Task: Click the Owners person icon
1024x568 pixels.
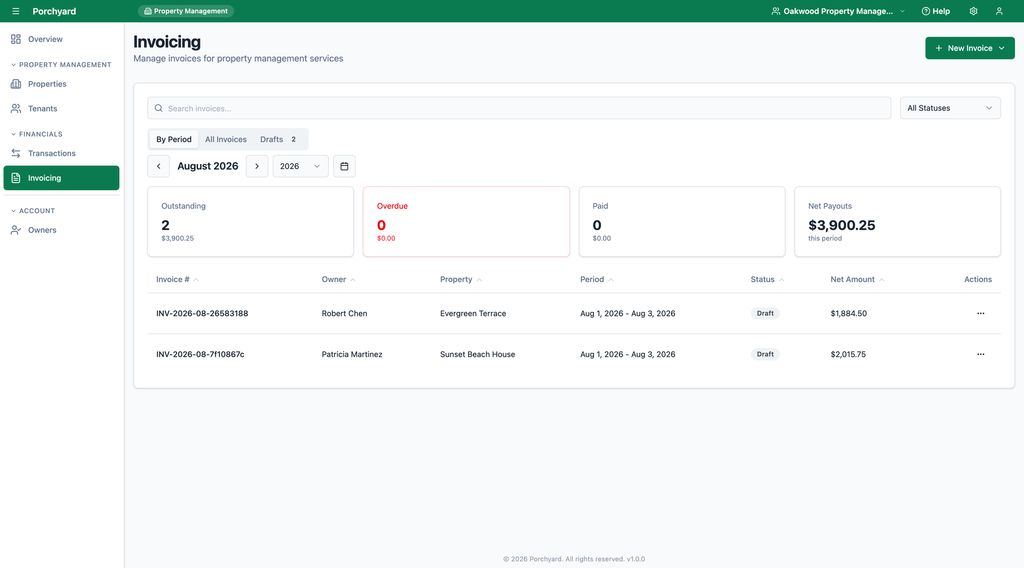Action: [16, 230]
